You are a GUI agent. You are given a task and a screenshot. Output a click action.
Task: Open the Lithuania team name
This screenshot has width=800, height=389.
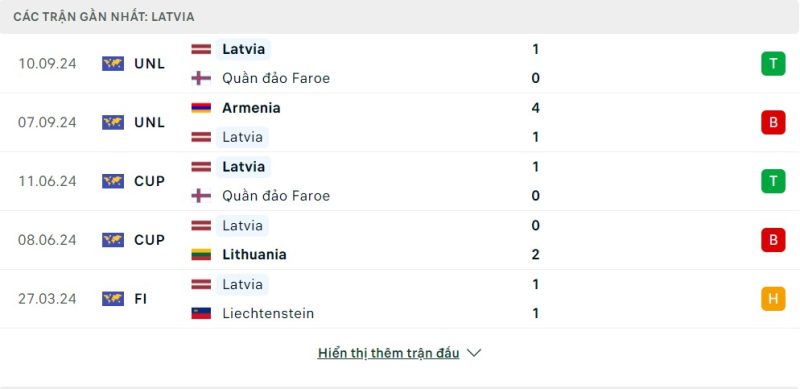(254, 254)
